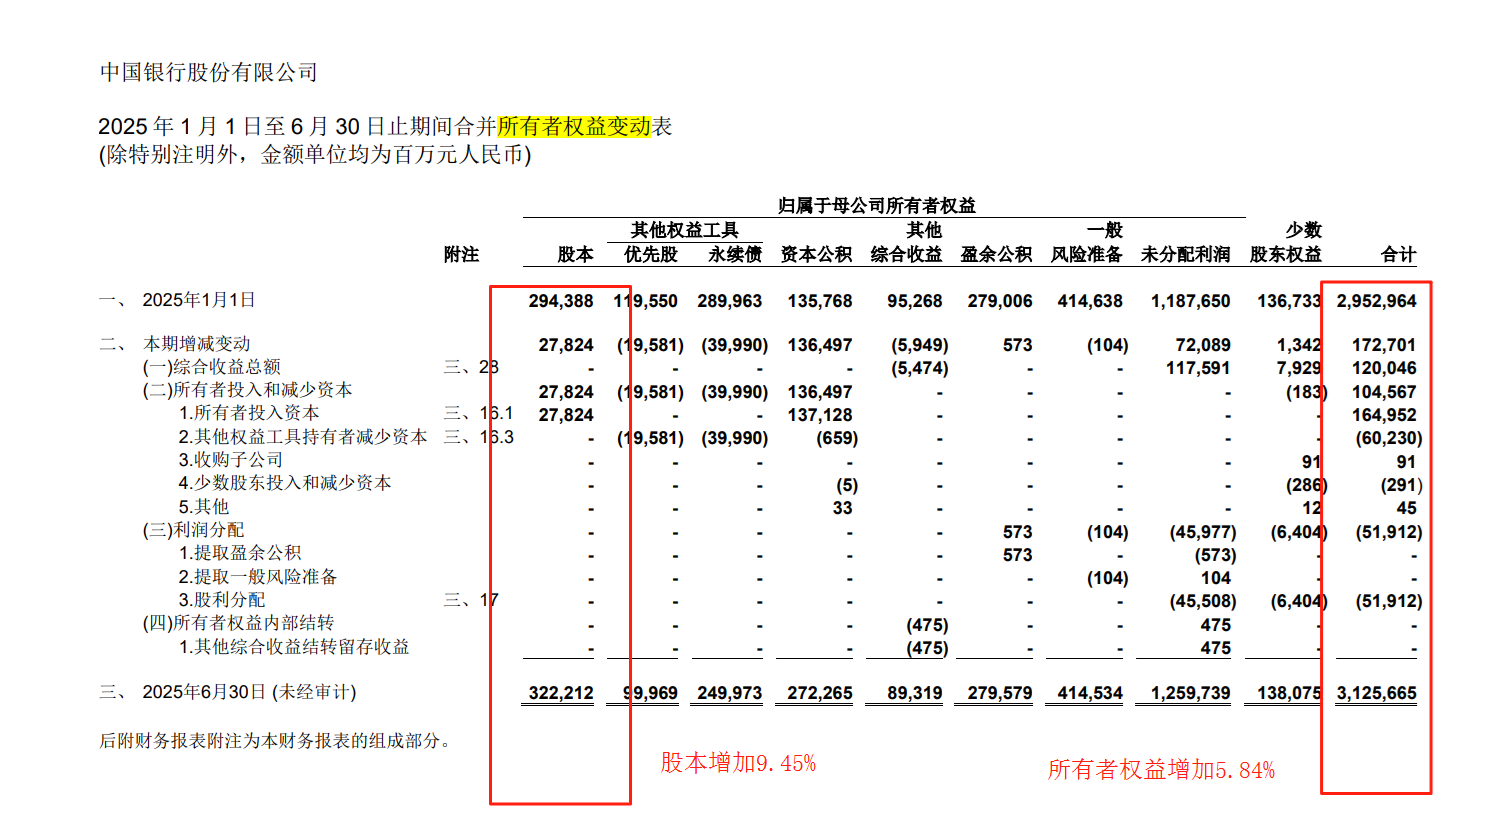Click the row label (三)利润分配
This screenshot has height=824, width=1494.
193,530
